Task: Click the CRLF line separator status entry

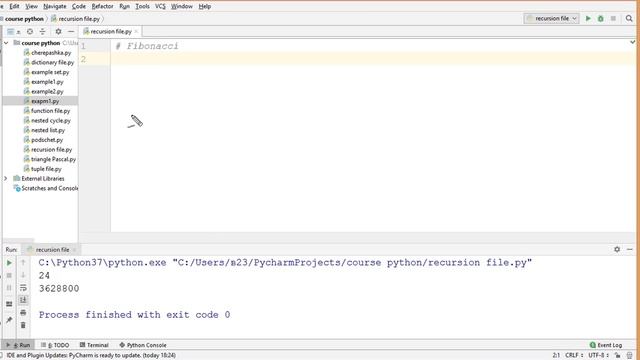Action: pyautogui.click(x=573, y=355)
